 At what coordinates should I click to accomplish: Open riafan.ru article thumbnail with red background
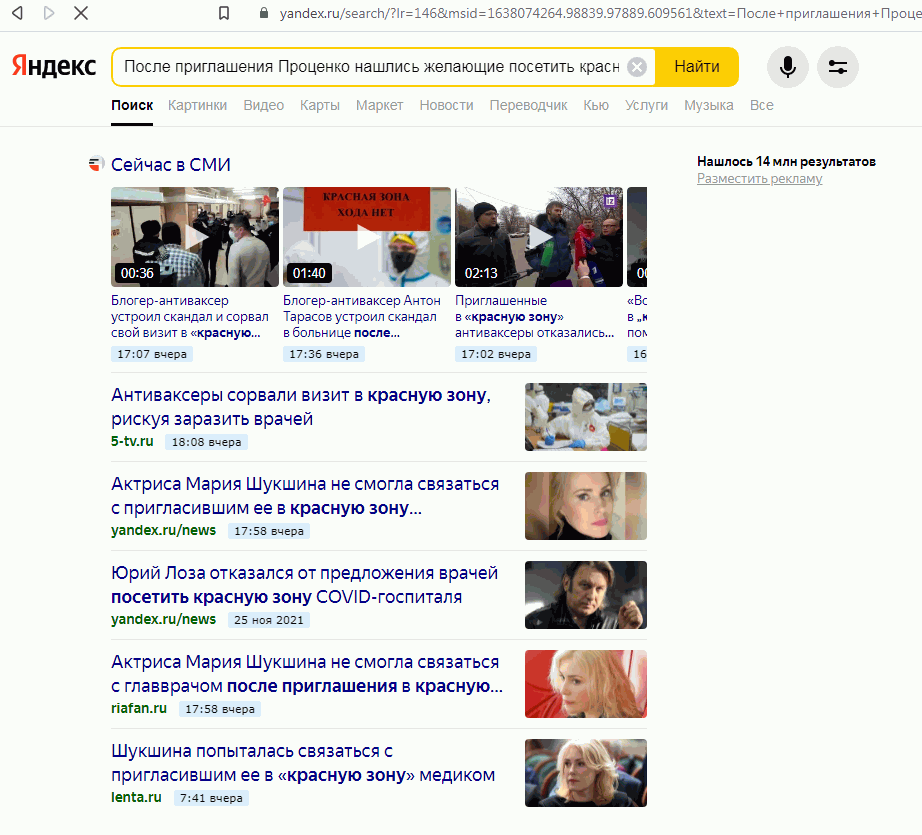[x=586, y=684]
